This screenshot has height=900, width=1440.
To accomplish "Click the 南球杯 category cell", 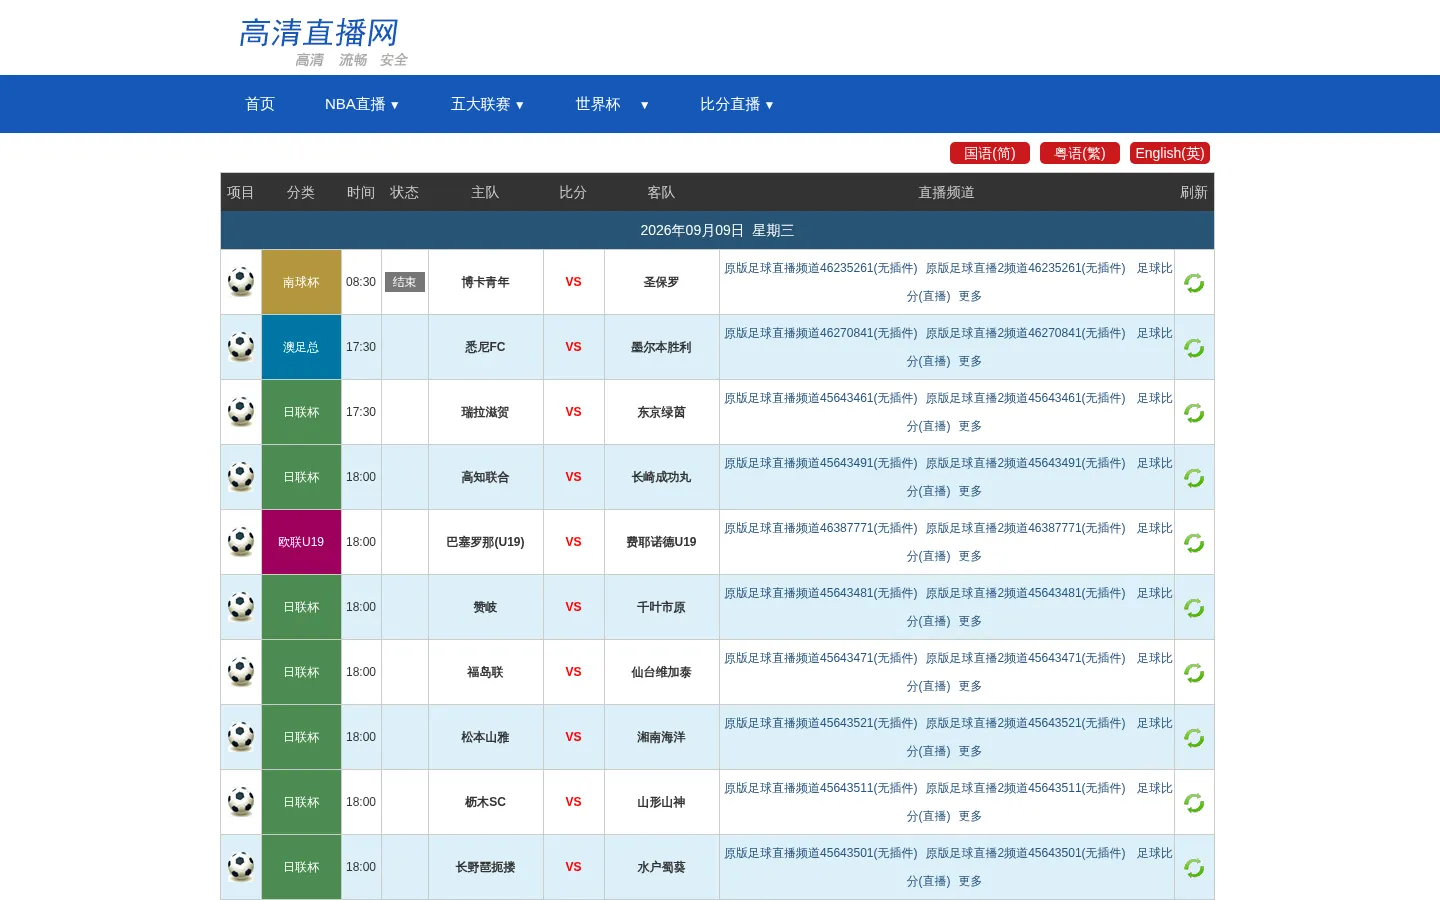I will pyautogui.click(x=301, y=282).
